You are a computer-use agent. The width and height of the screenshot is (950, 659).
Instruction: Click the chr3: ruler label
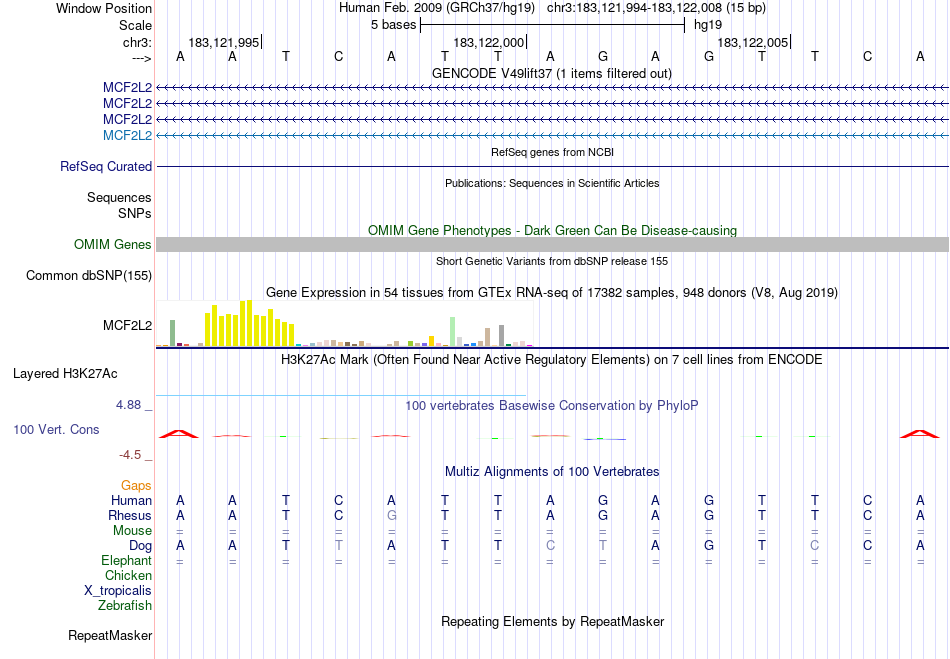[137, 42]
